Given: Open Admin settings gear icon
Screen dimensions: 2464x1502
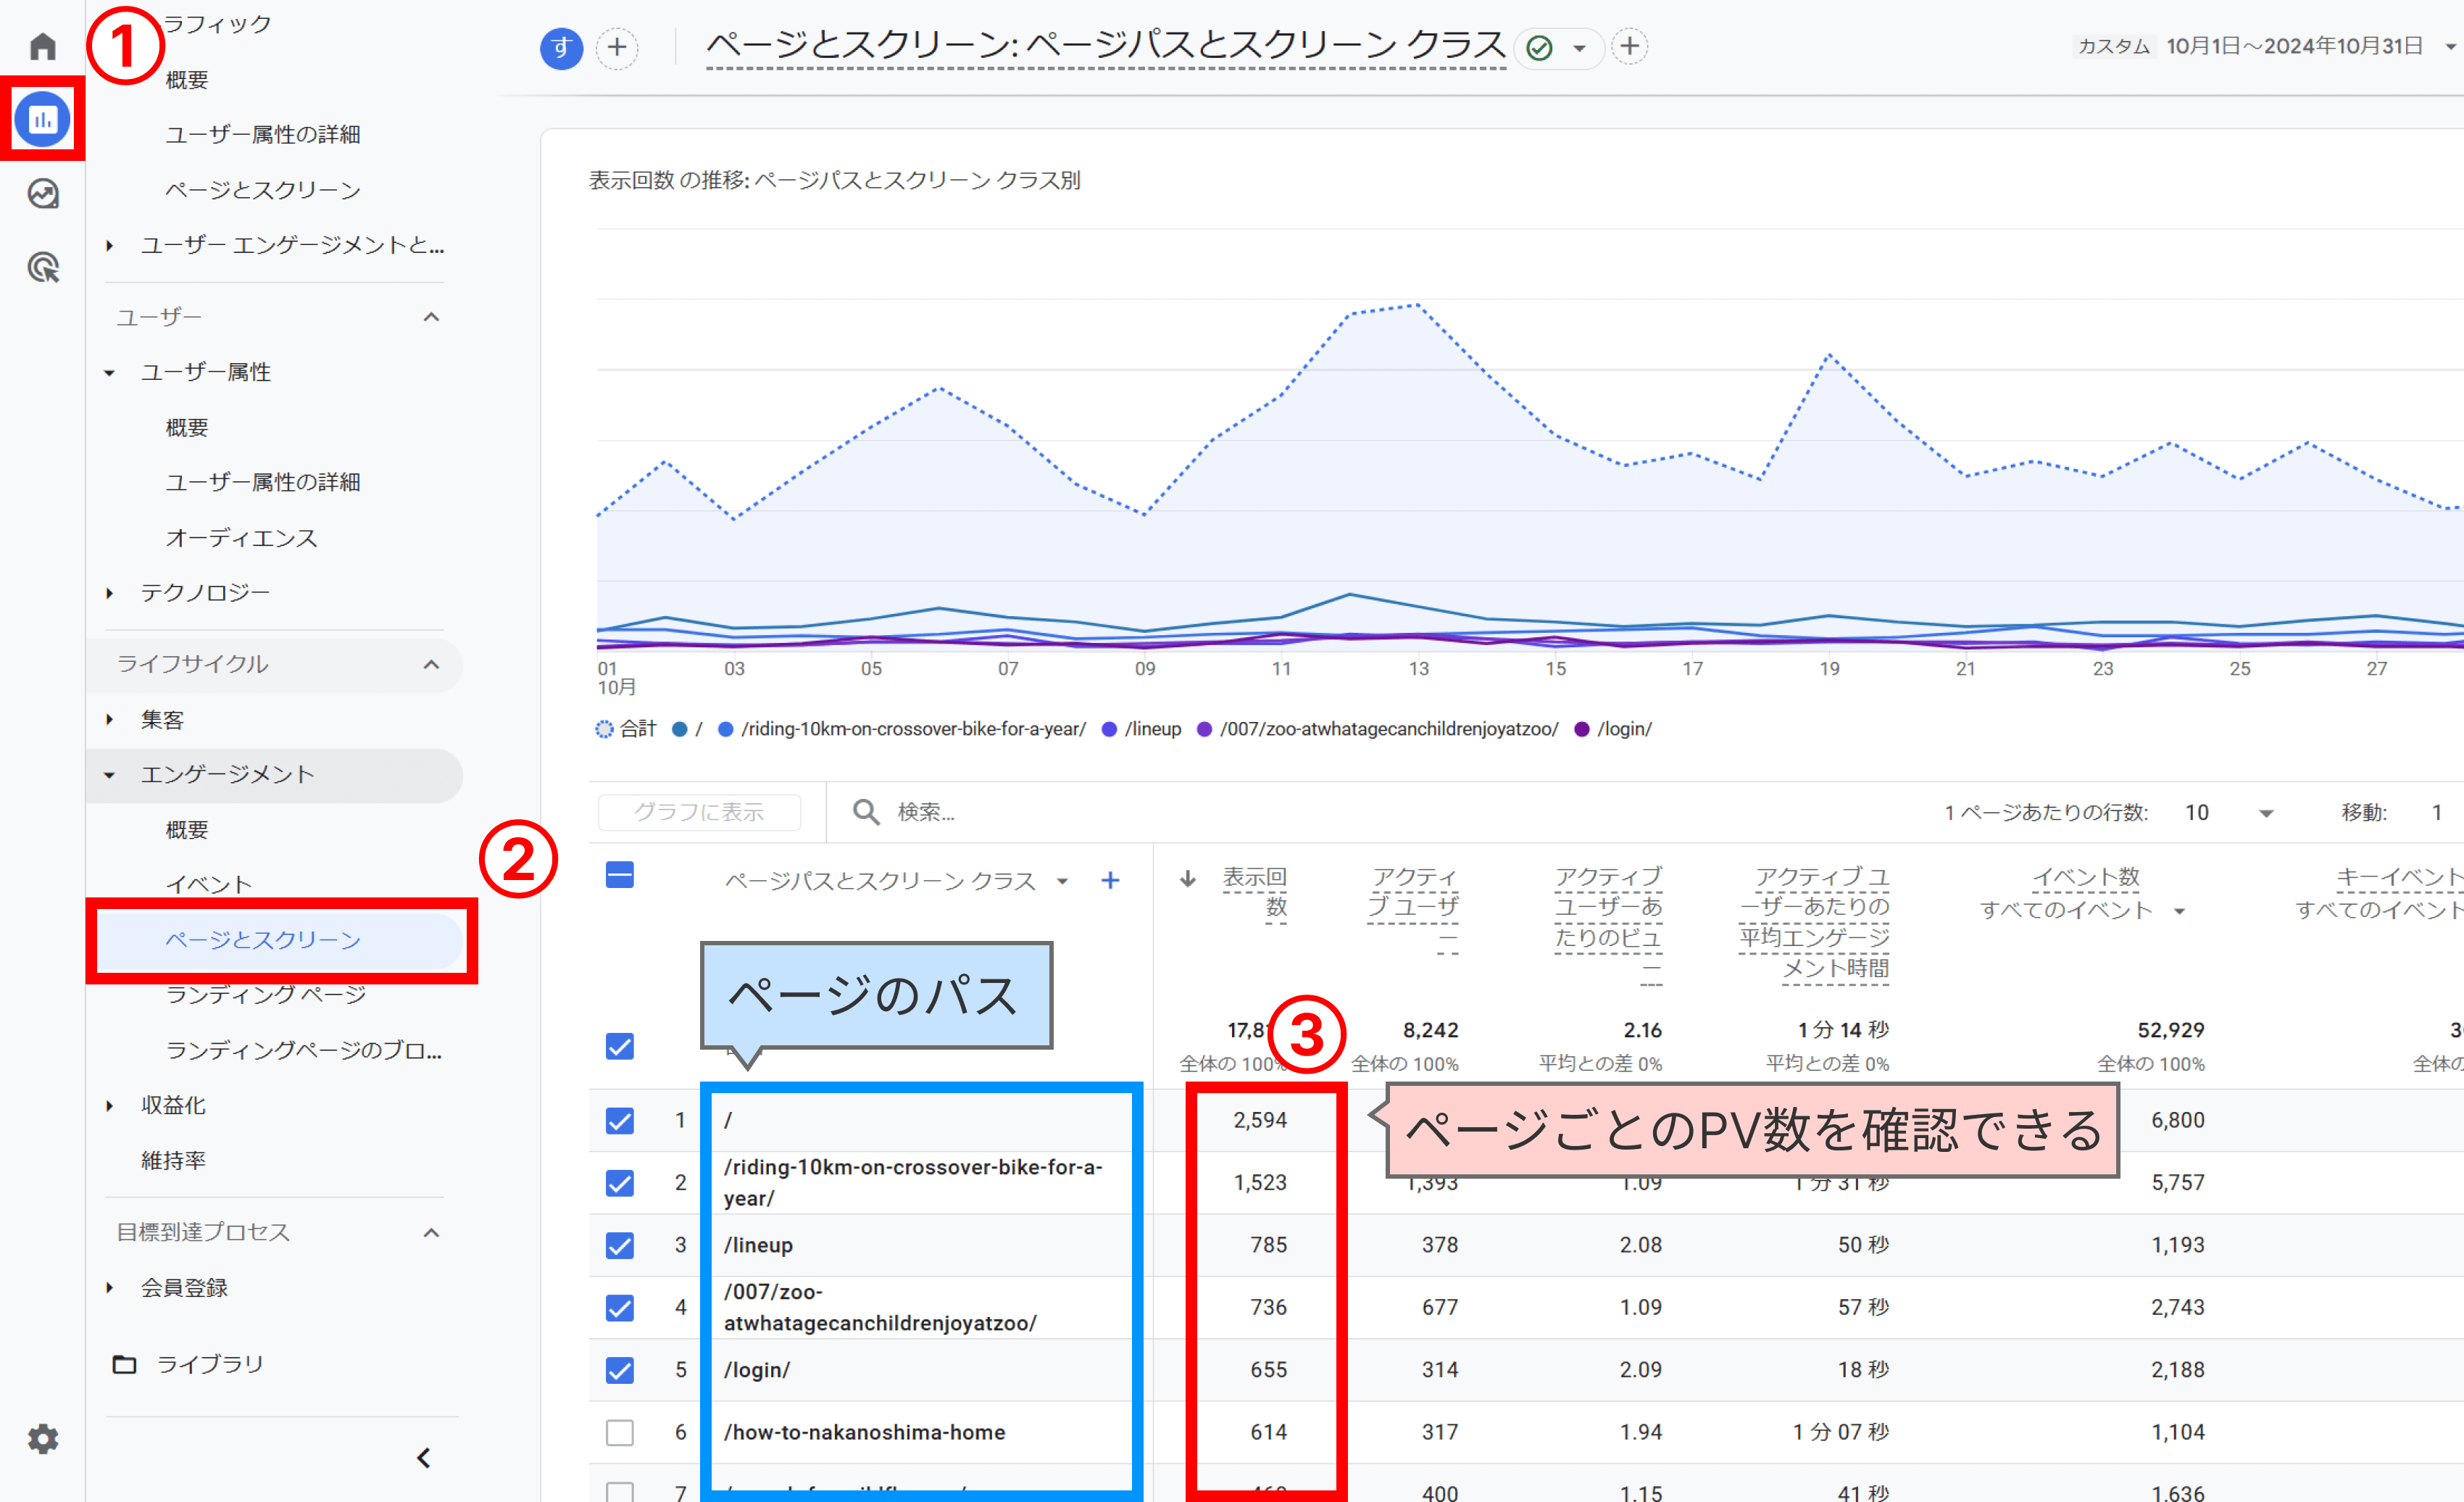Looking at the screenshot, I should [43, 1439].
